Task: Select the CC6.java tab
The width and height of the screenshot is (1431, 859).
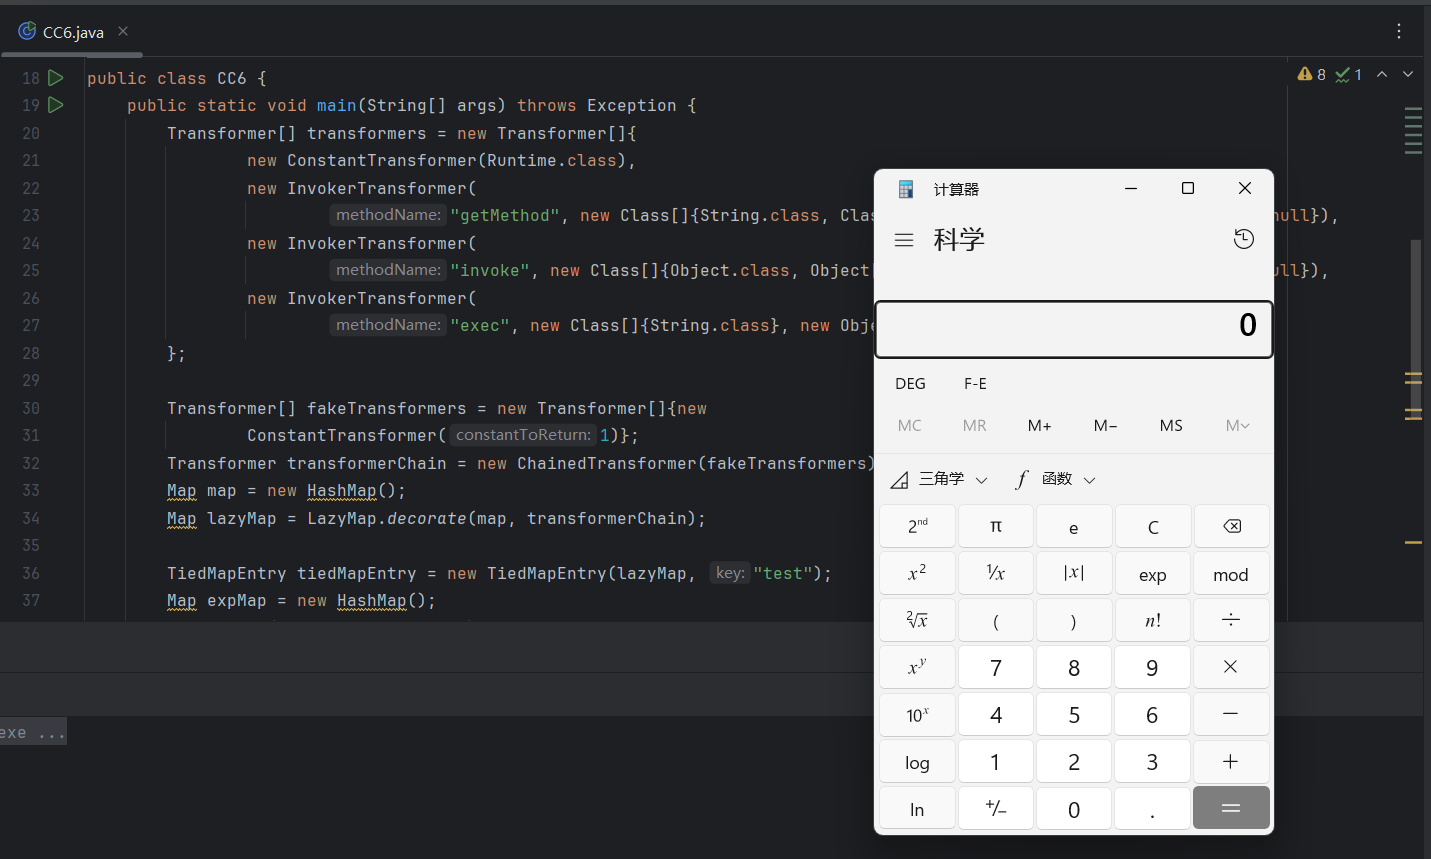Action: pos(73,32)
